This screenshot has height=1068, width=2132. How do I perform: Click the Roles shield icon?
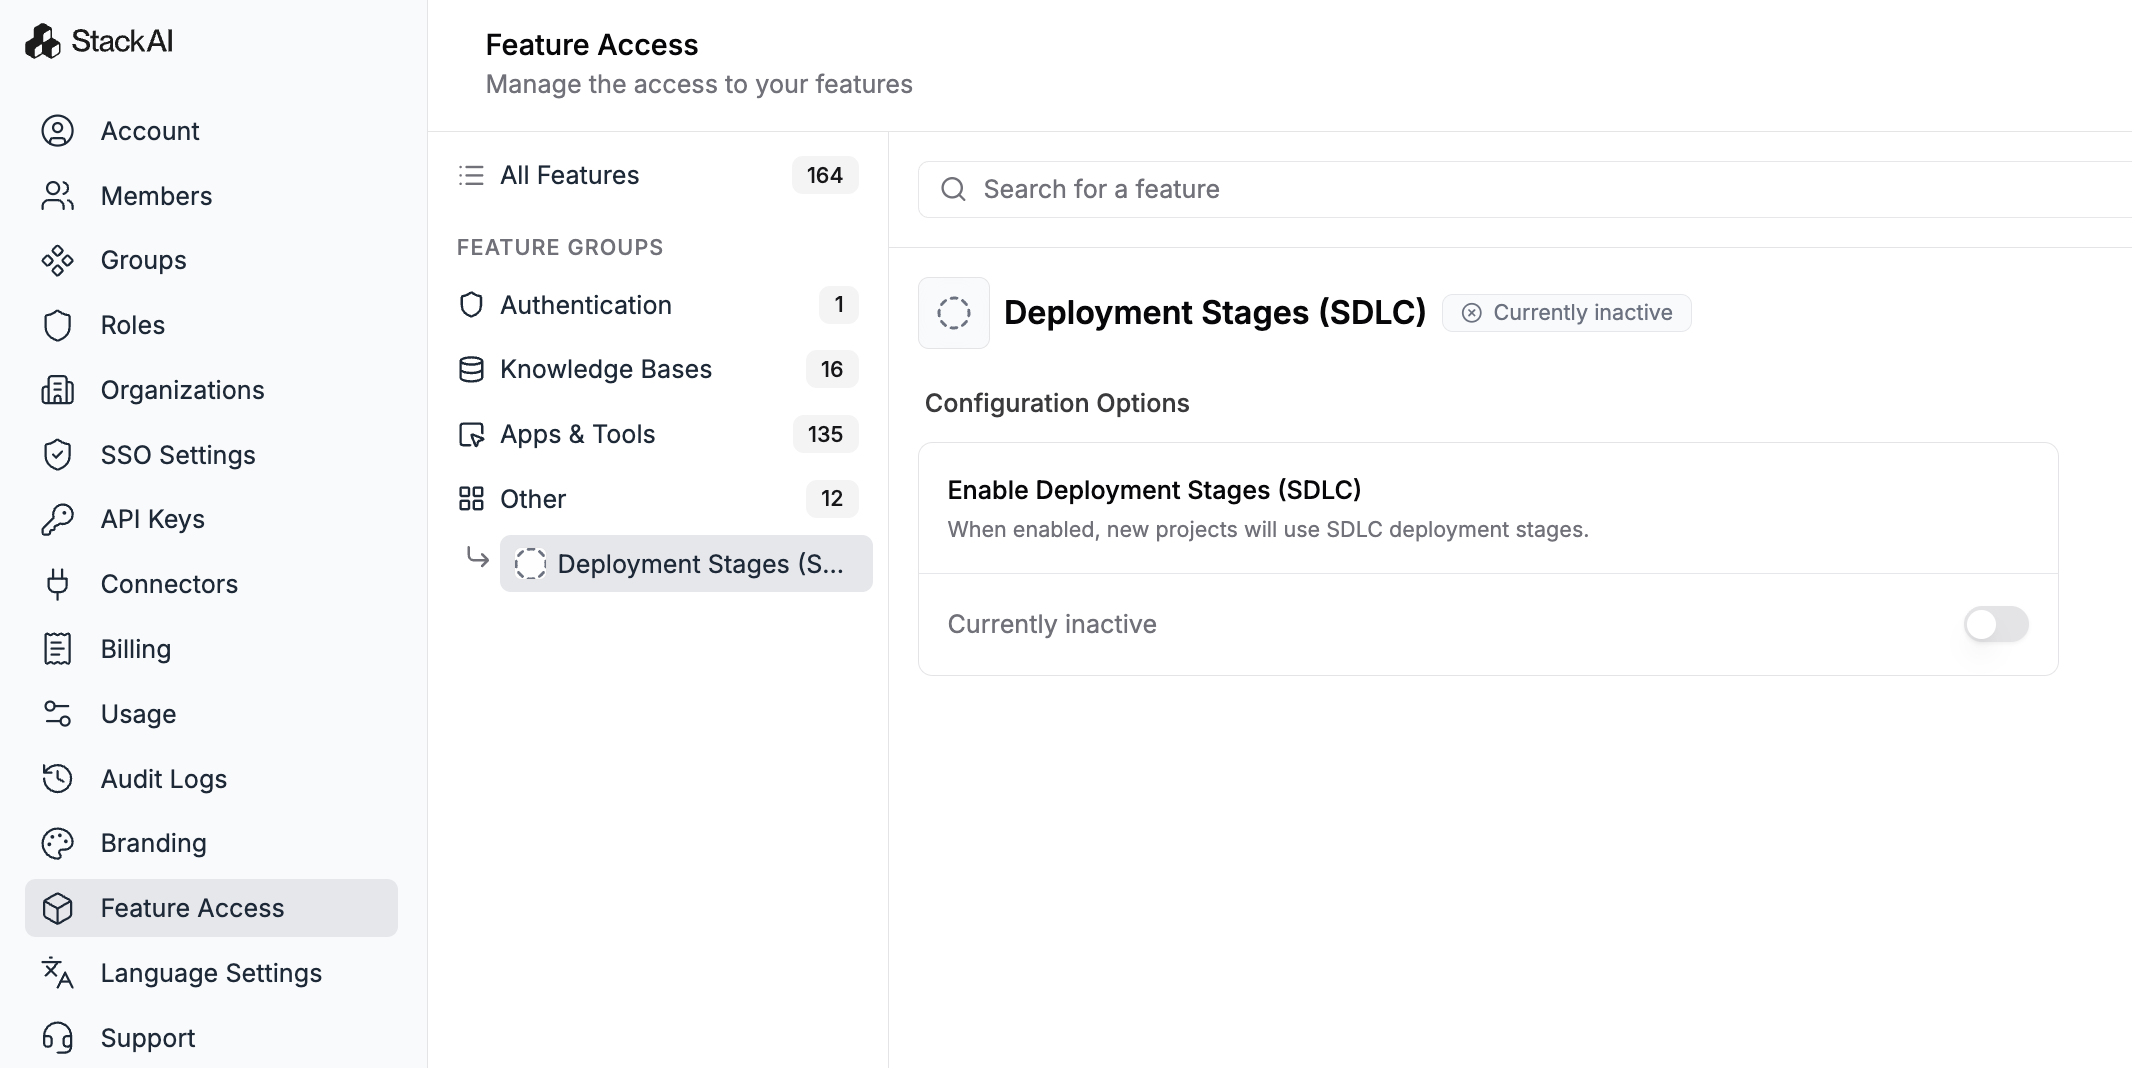[x=58, y=326]
